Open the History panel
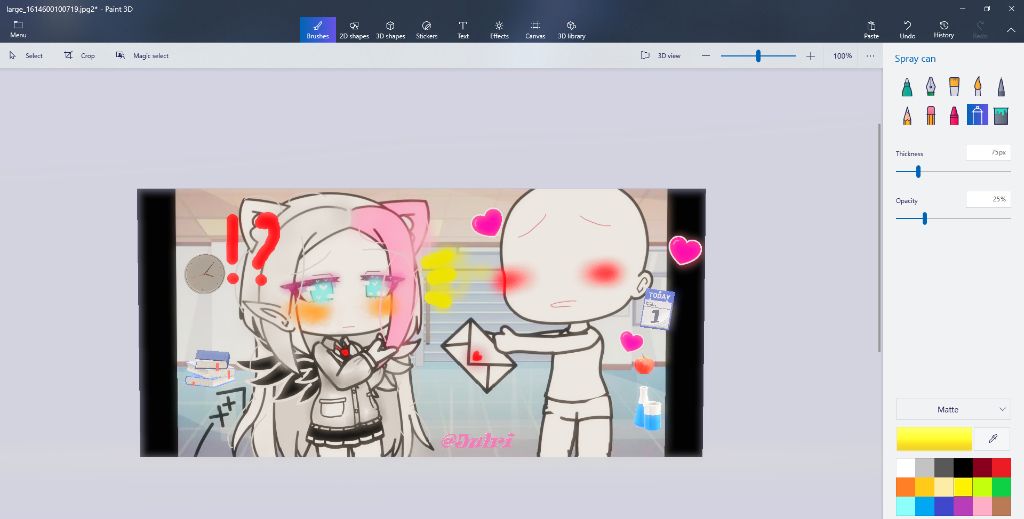Viewport: 1024px width, 519px height. (x=944, y=29)
